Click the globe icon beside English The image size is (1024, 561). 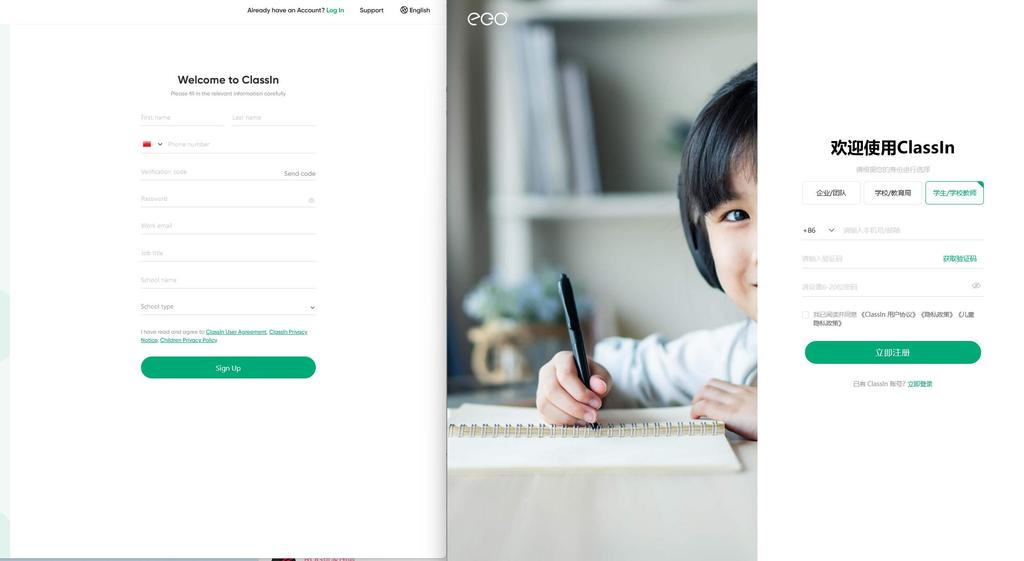pos(404,10)
